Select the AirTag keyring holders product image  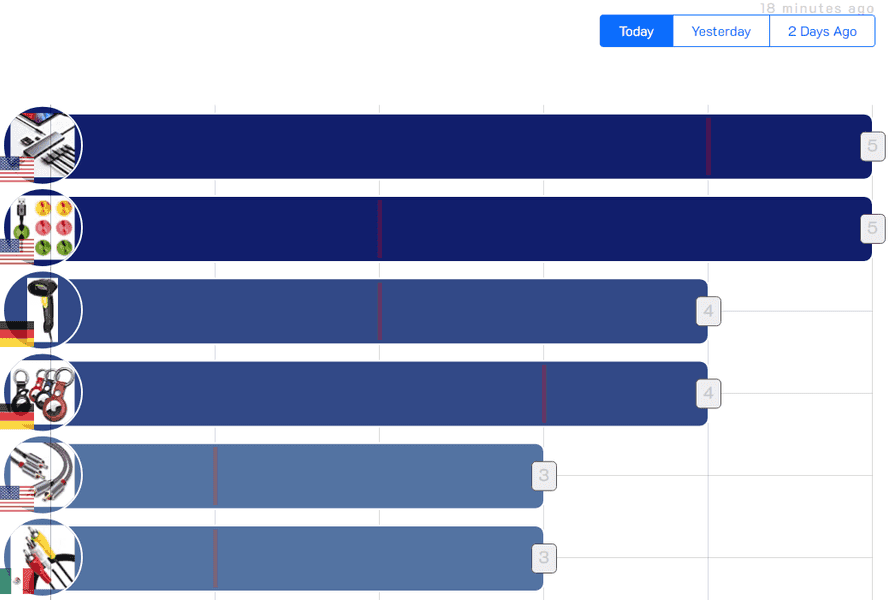tap(45, 389)
